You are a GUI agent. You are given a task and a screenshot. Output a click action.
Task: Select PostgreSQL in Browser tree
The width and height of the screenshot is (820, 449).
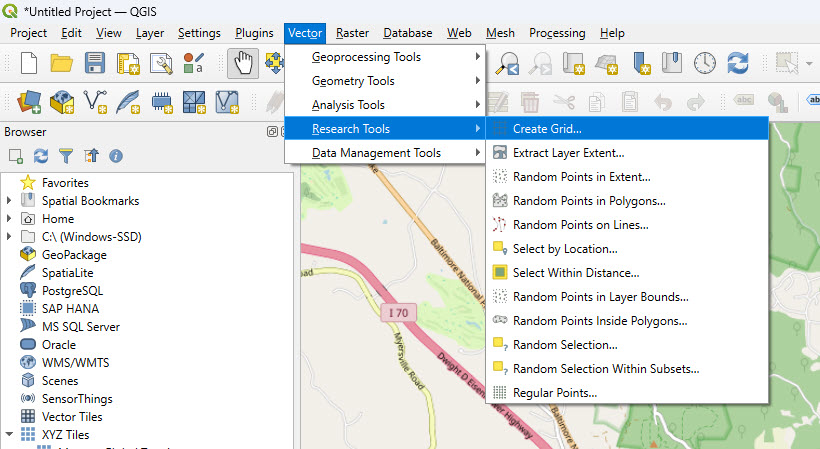click(72, 291)
